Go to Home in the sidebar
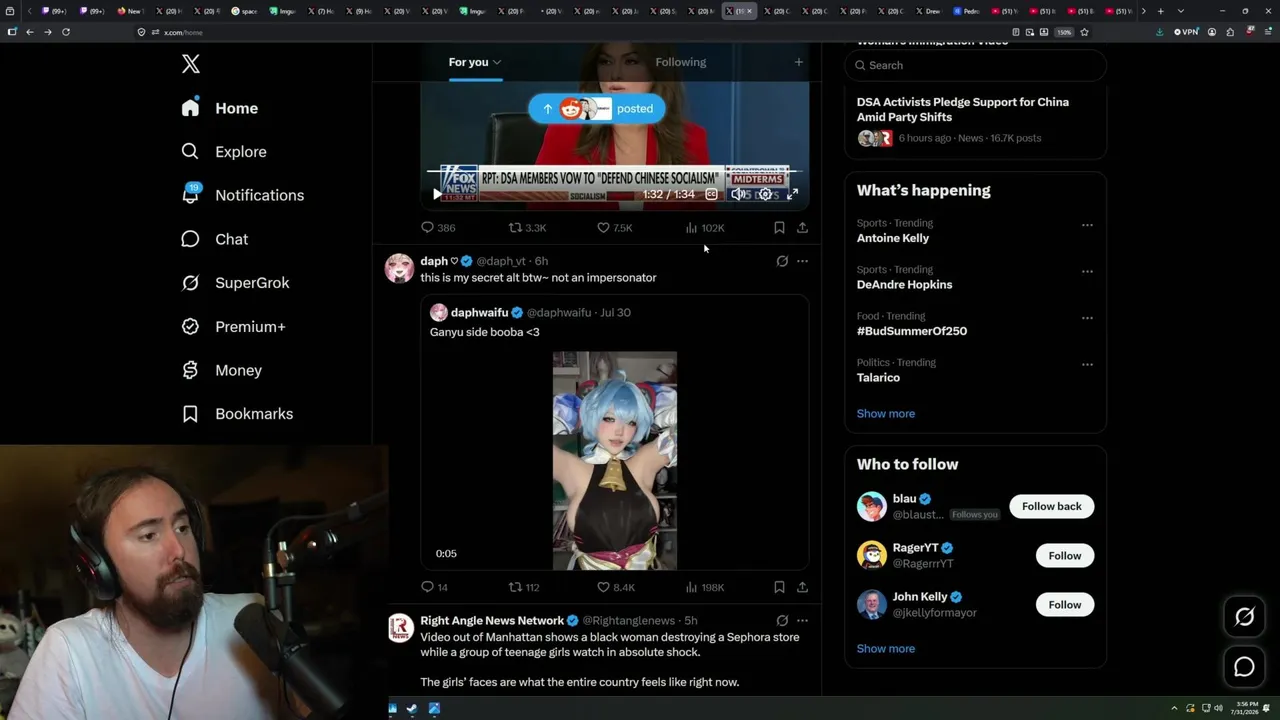 [x=220, y=108]
